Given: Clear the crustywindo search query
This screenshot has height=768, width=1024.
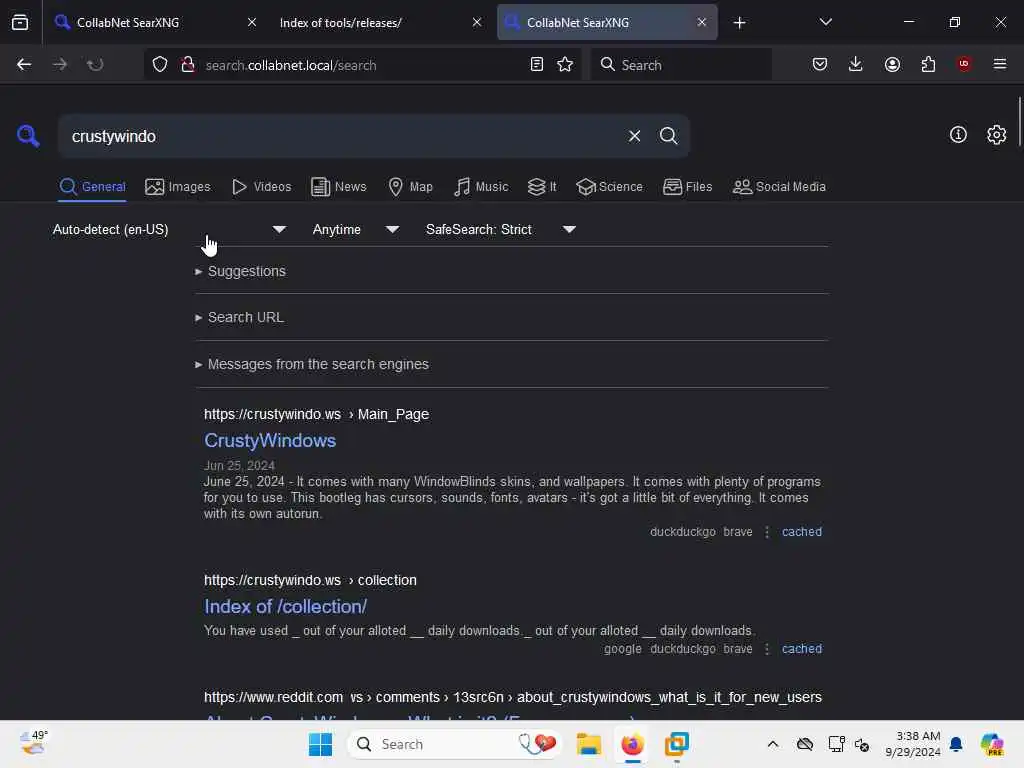Looking at the screenshot, I should tap(634, 136).
